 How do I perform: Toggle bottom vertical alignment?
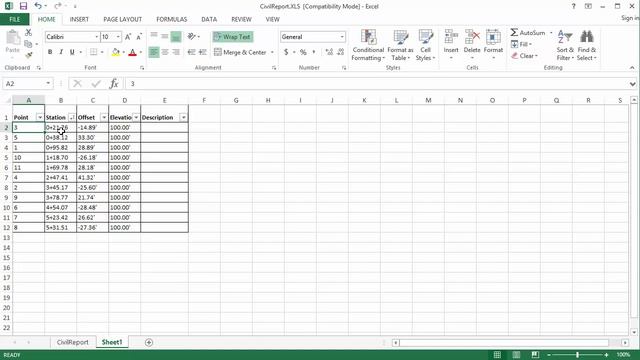pos(176,37)
